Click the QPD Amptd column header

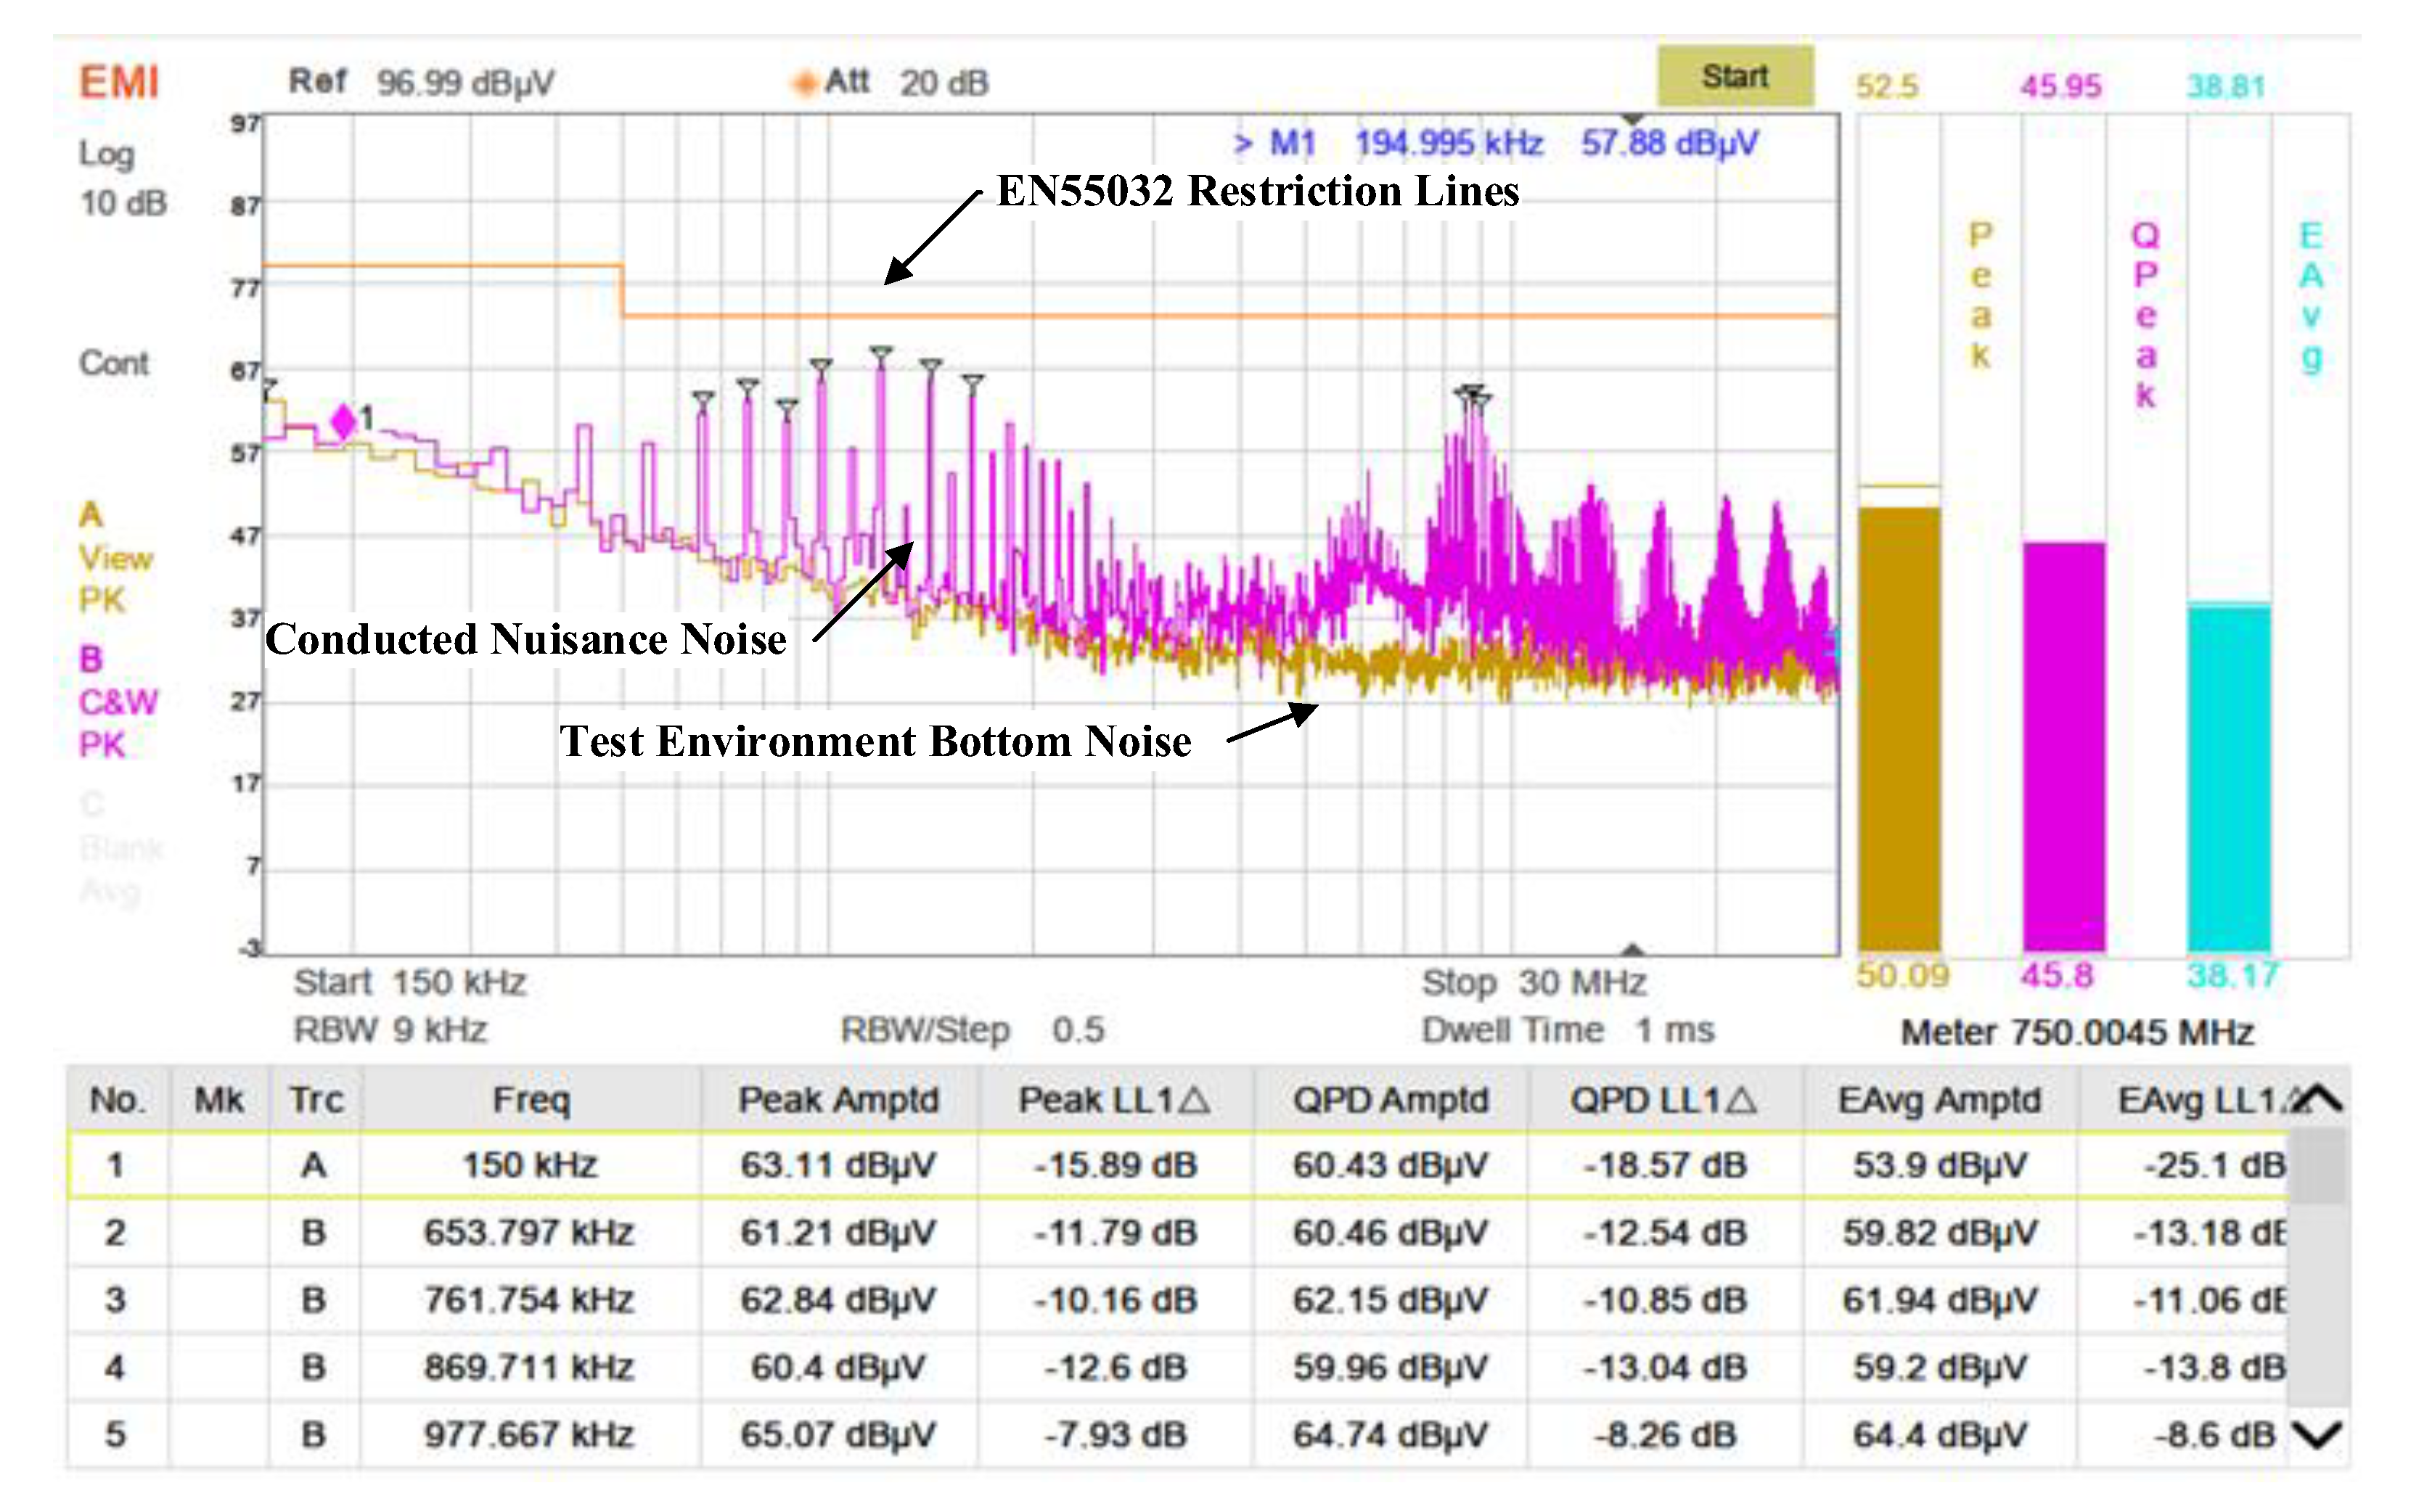tap(1390, 1100)
